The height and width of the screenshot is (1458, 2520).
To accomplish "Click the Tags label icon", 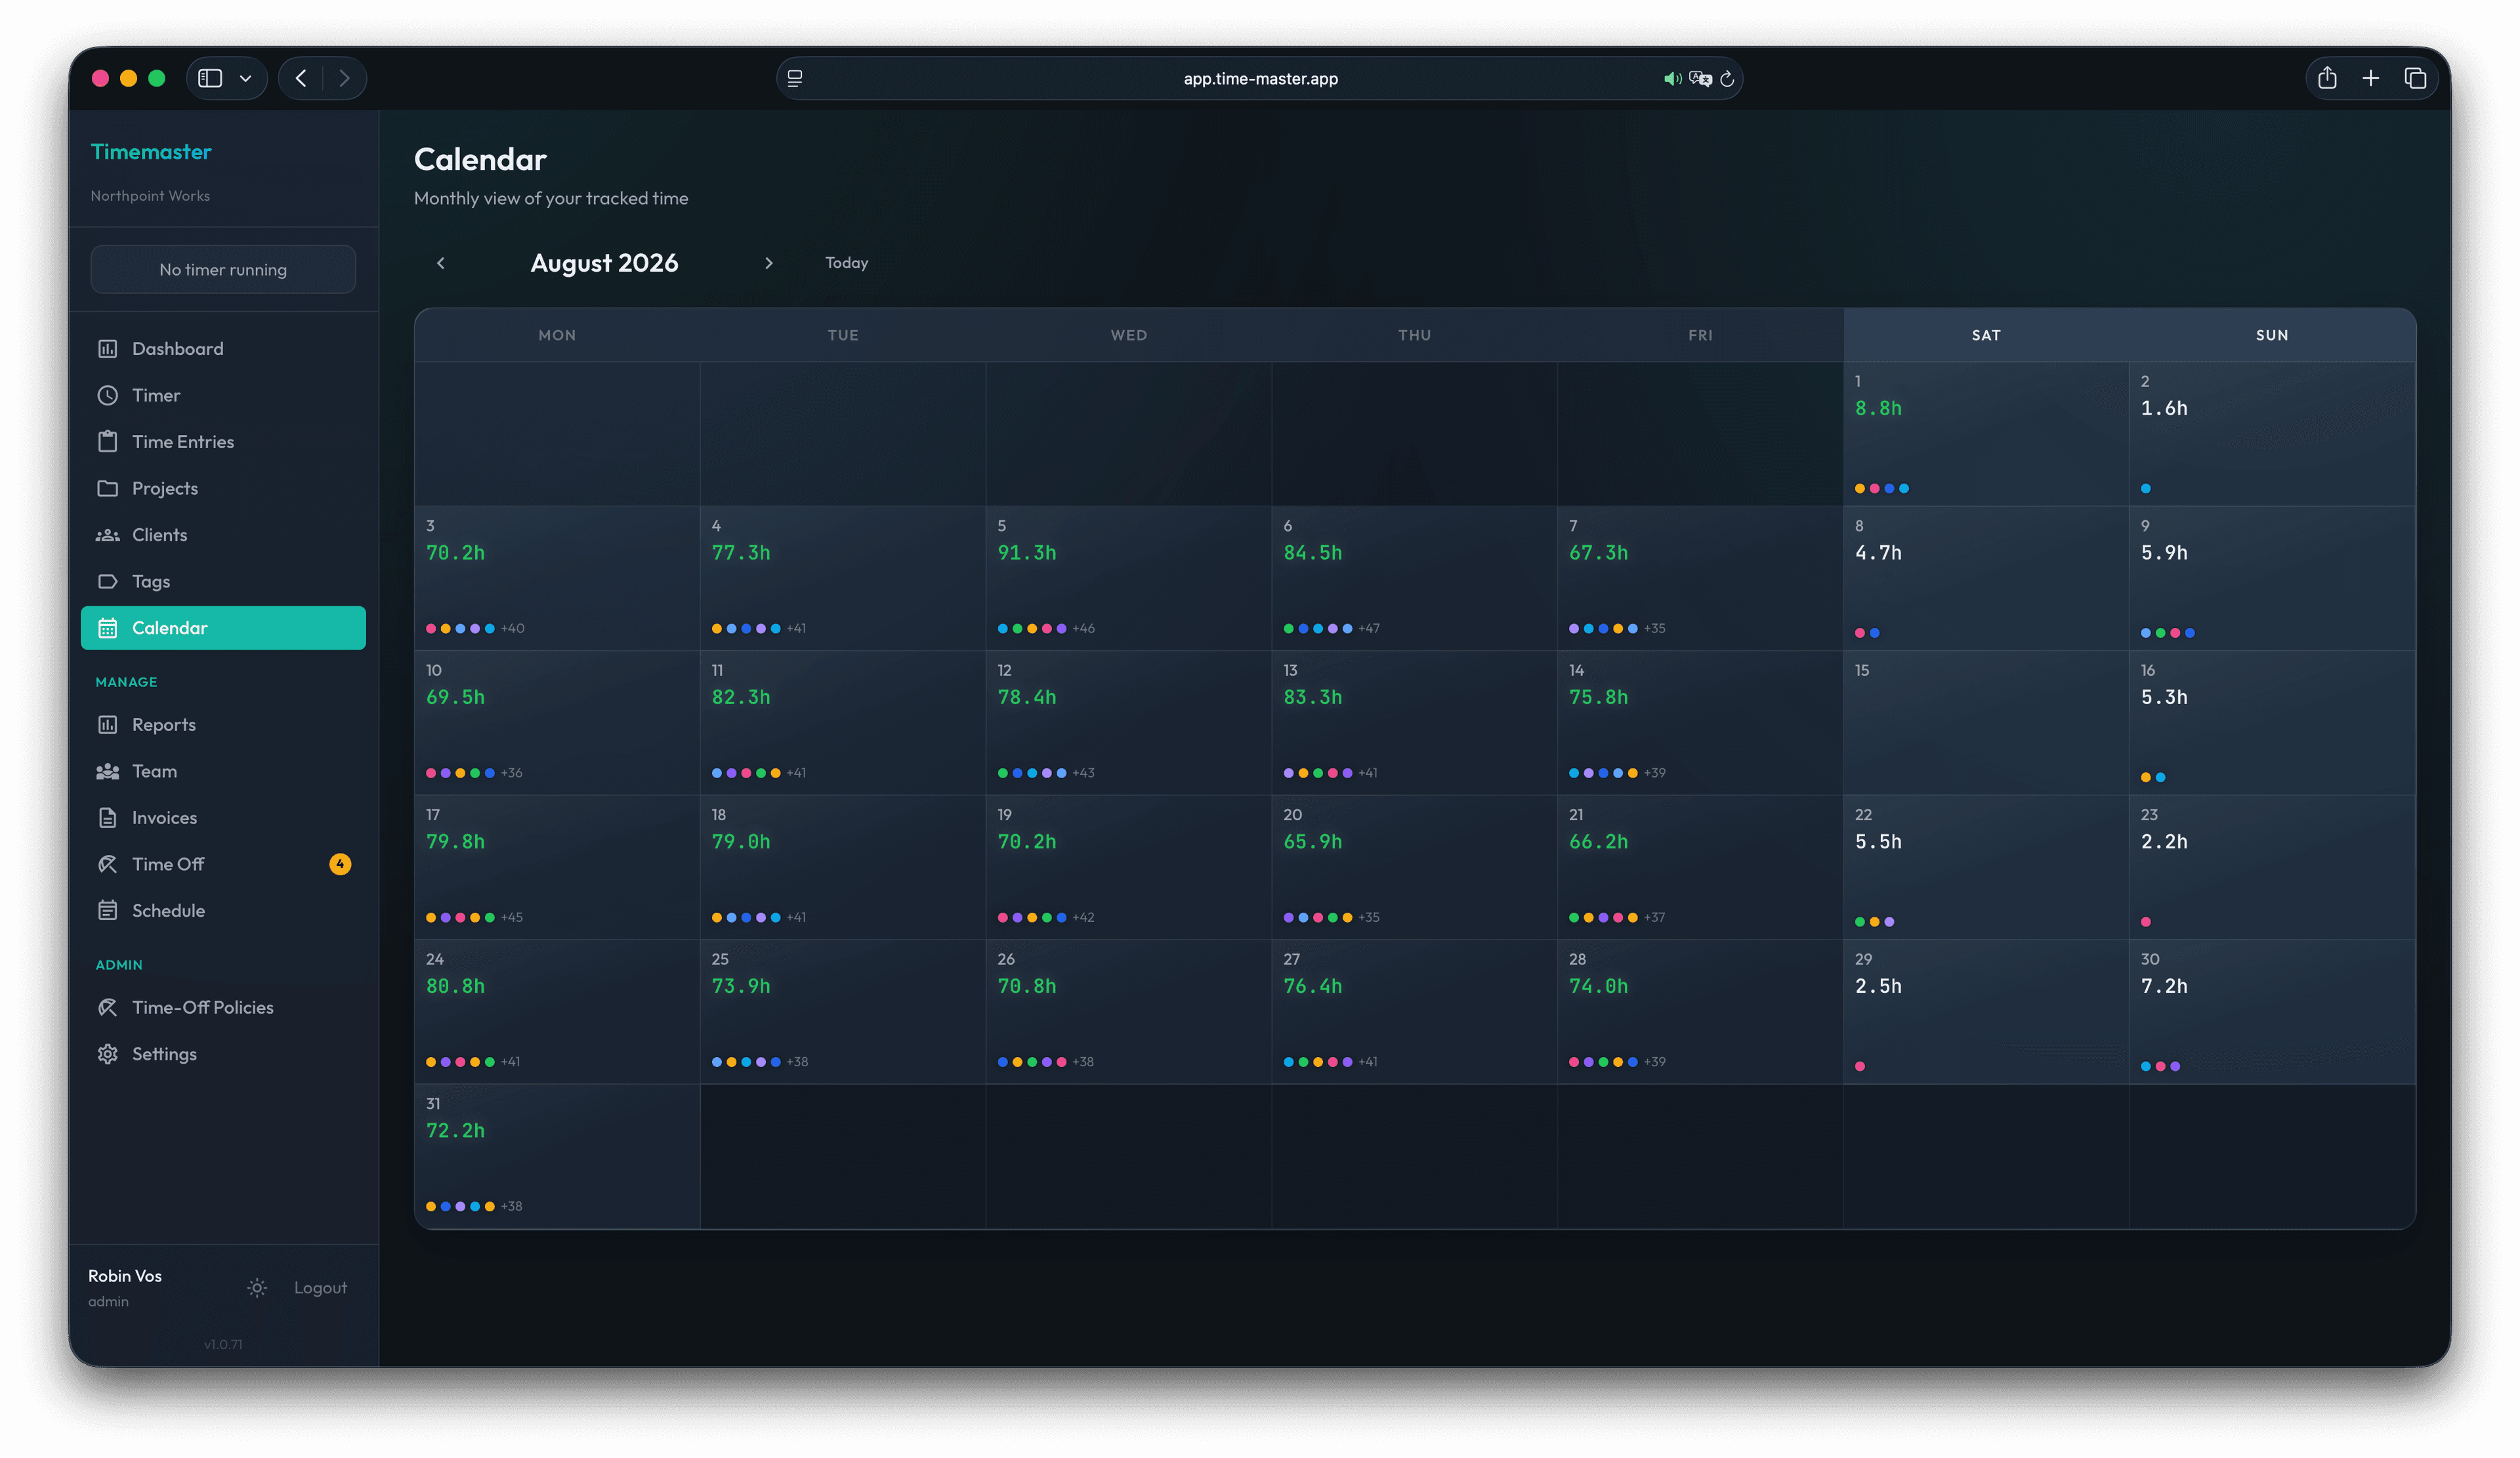I will tap(107, 581).
